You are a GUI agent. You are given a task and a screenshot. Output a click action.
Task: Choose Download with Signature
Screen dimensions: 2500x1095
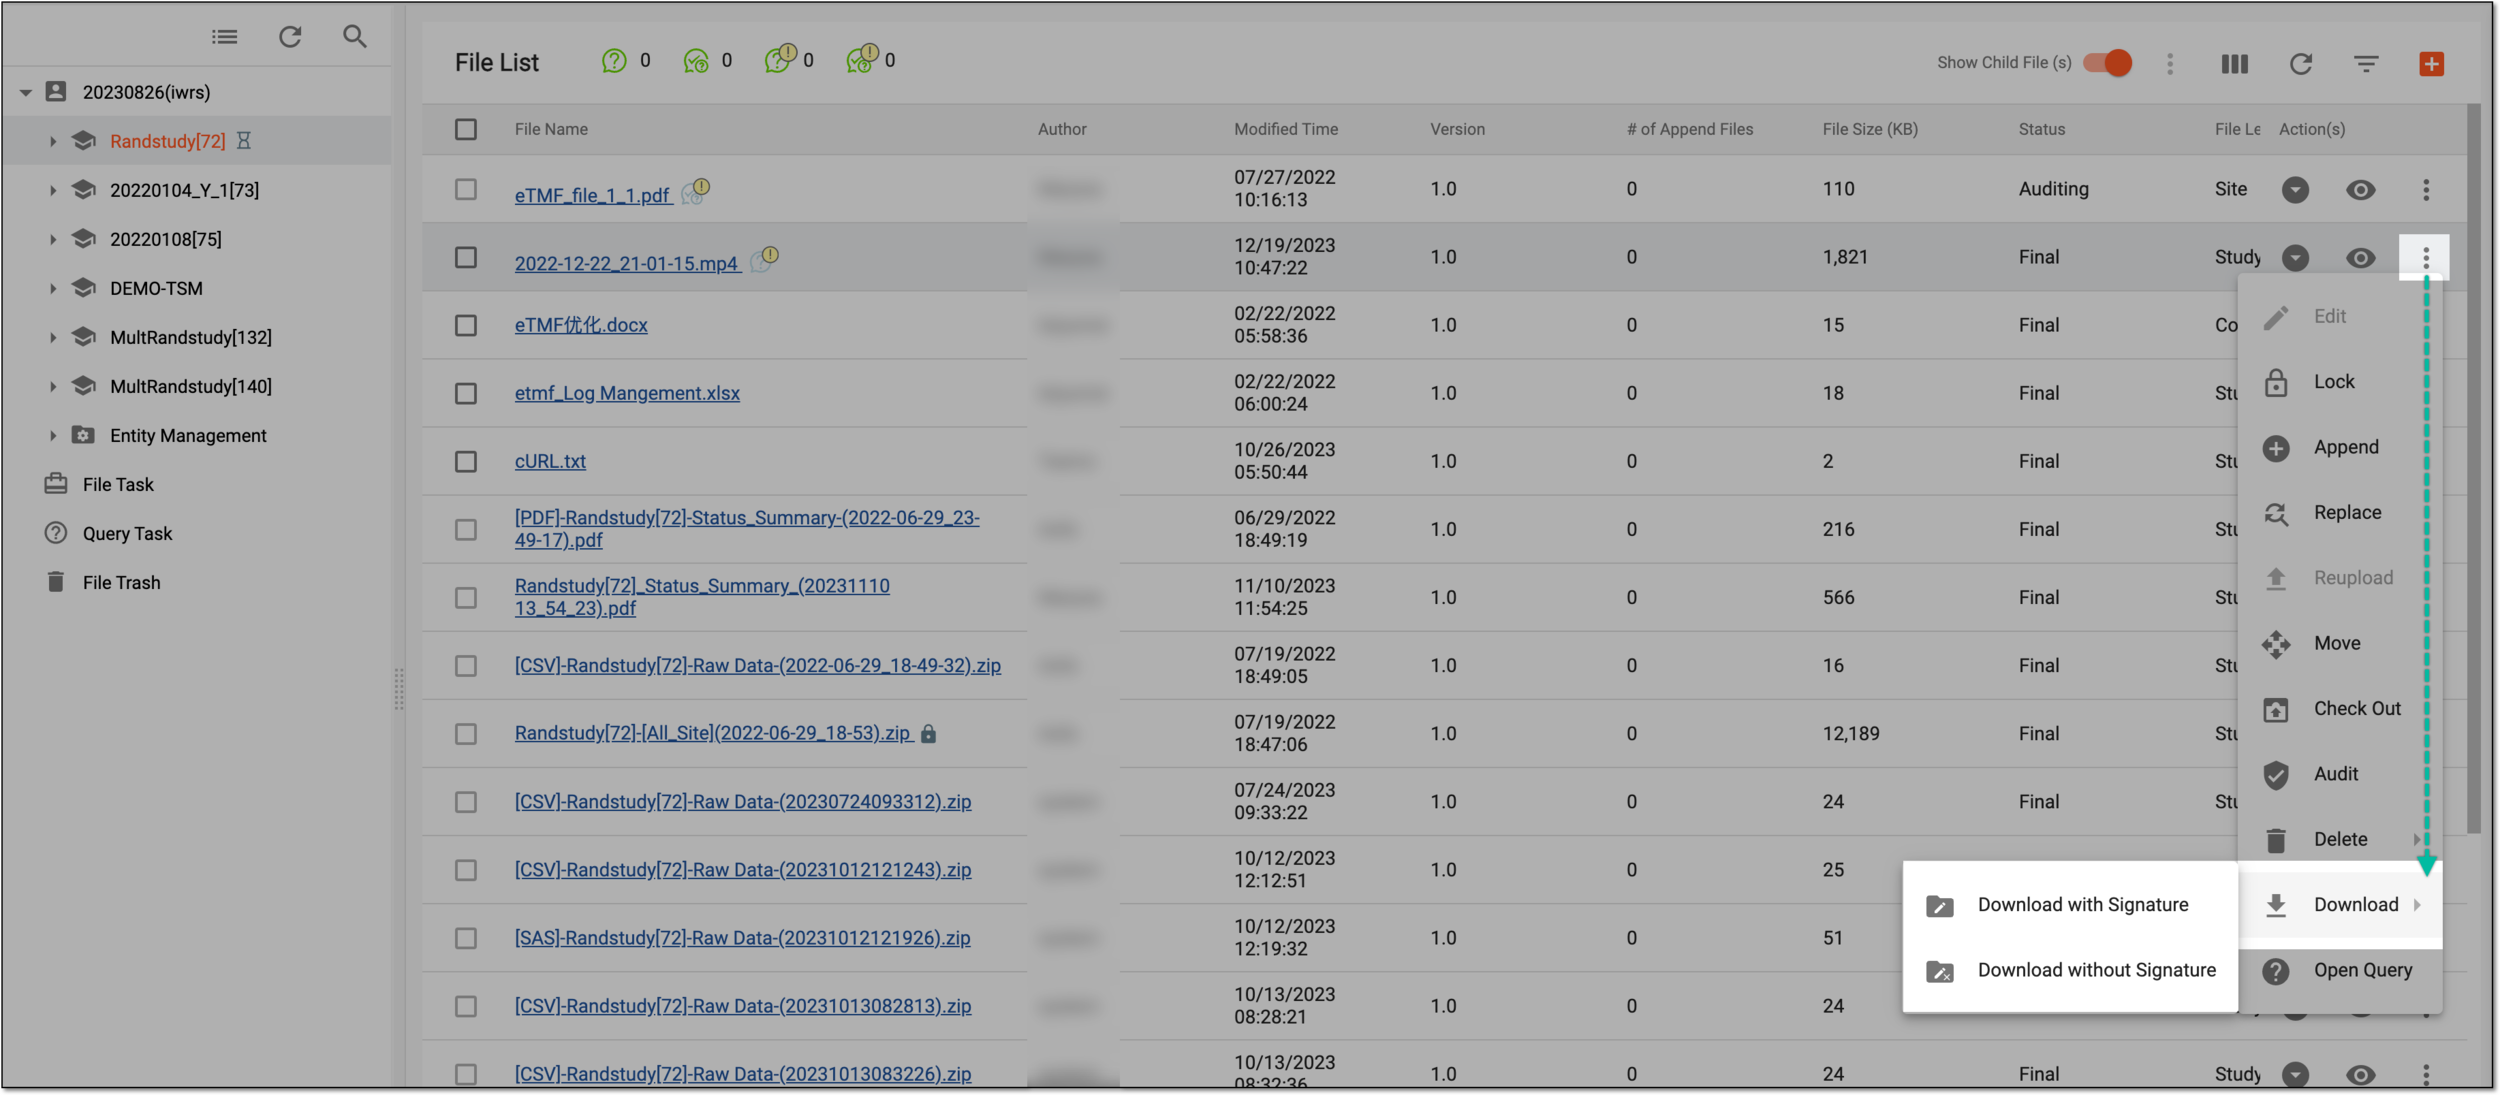(2070, 905)
